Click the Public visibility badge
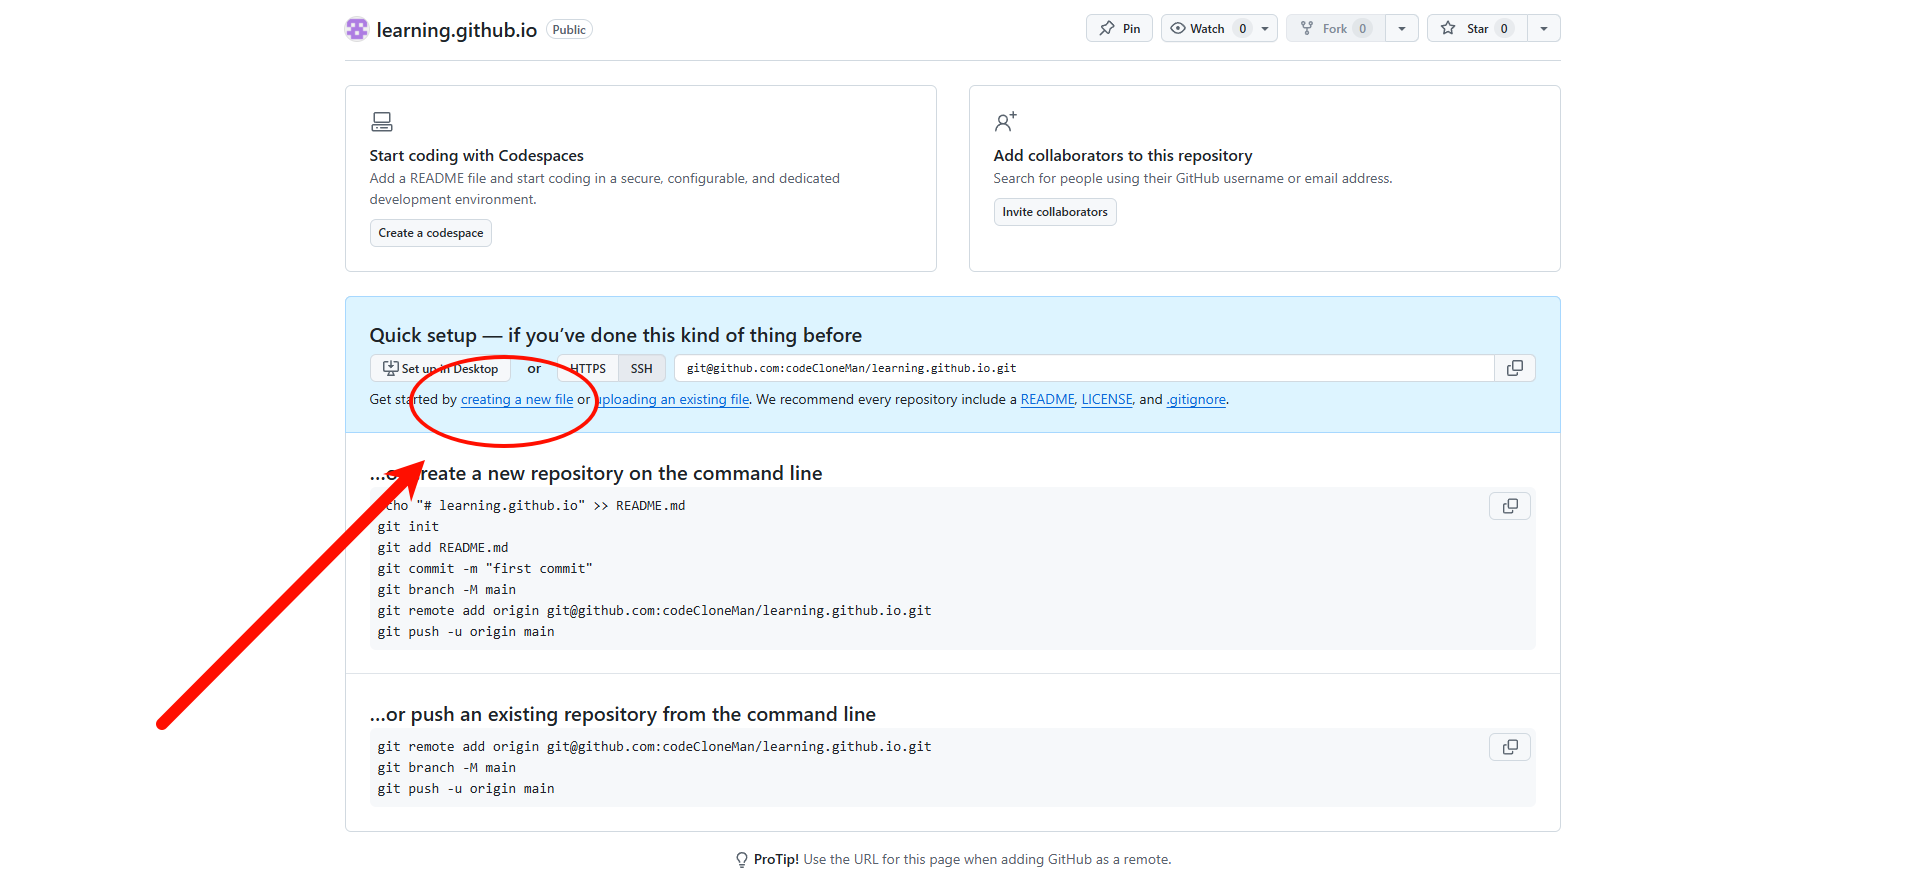 569,29
